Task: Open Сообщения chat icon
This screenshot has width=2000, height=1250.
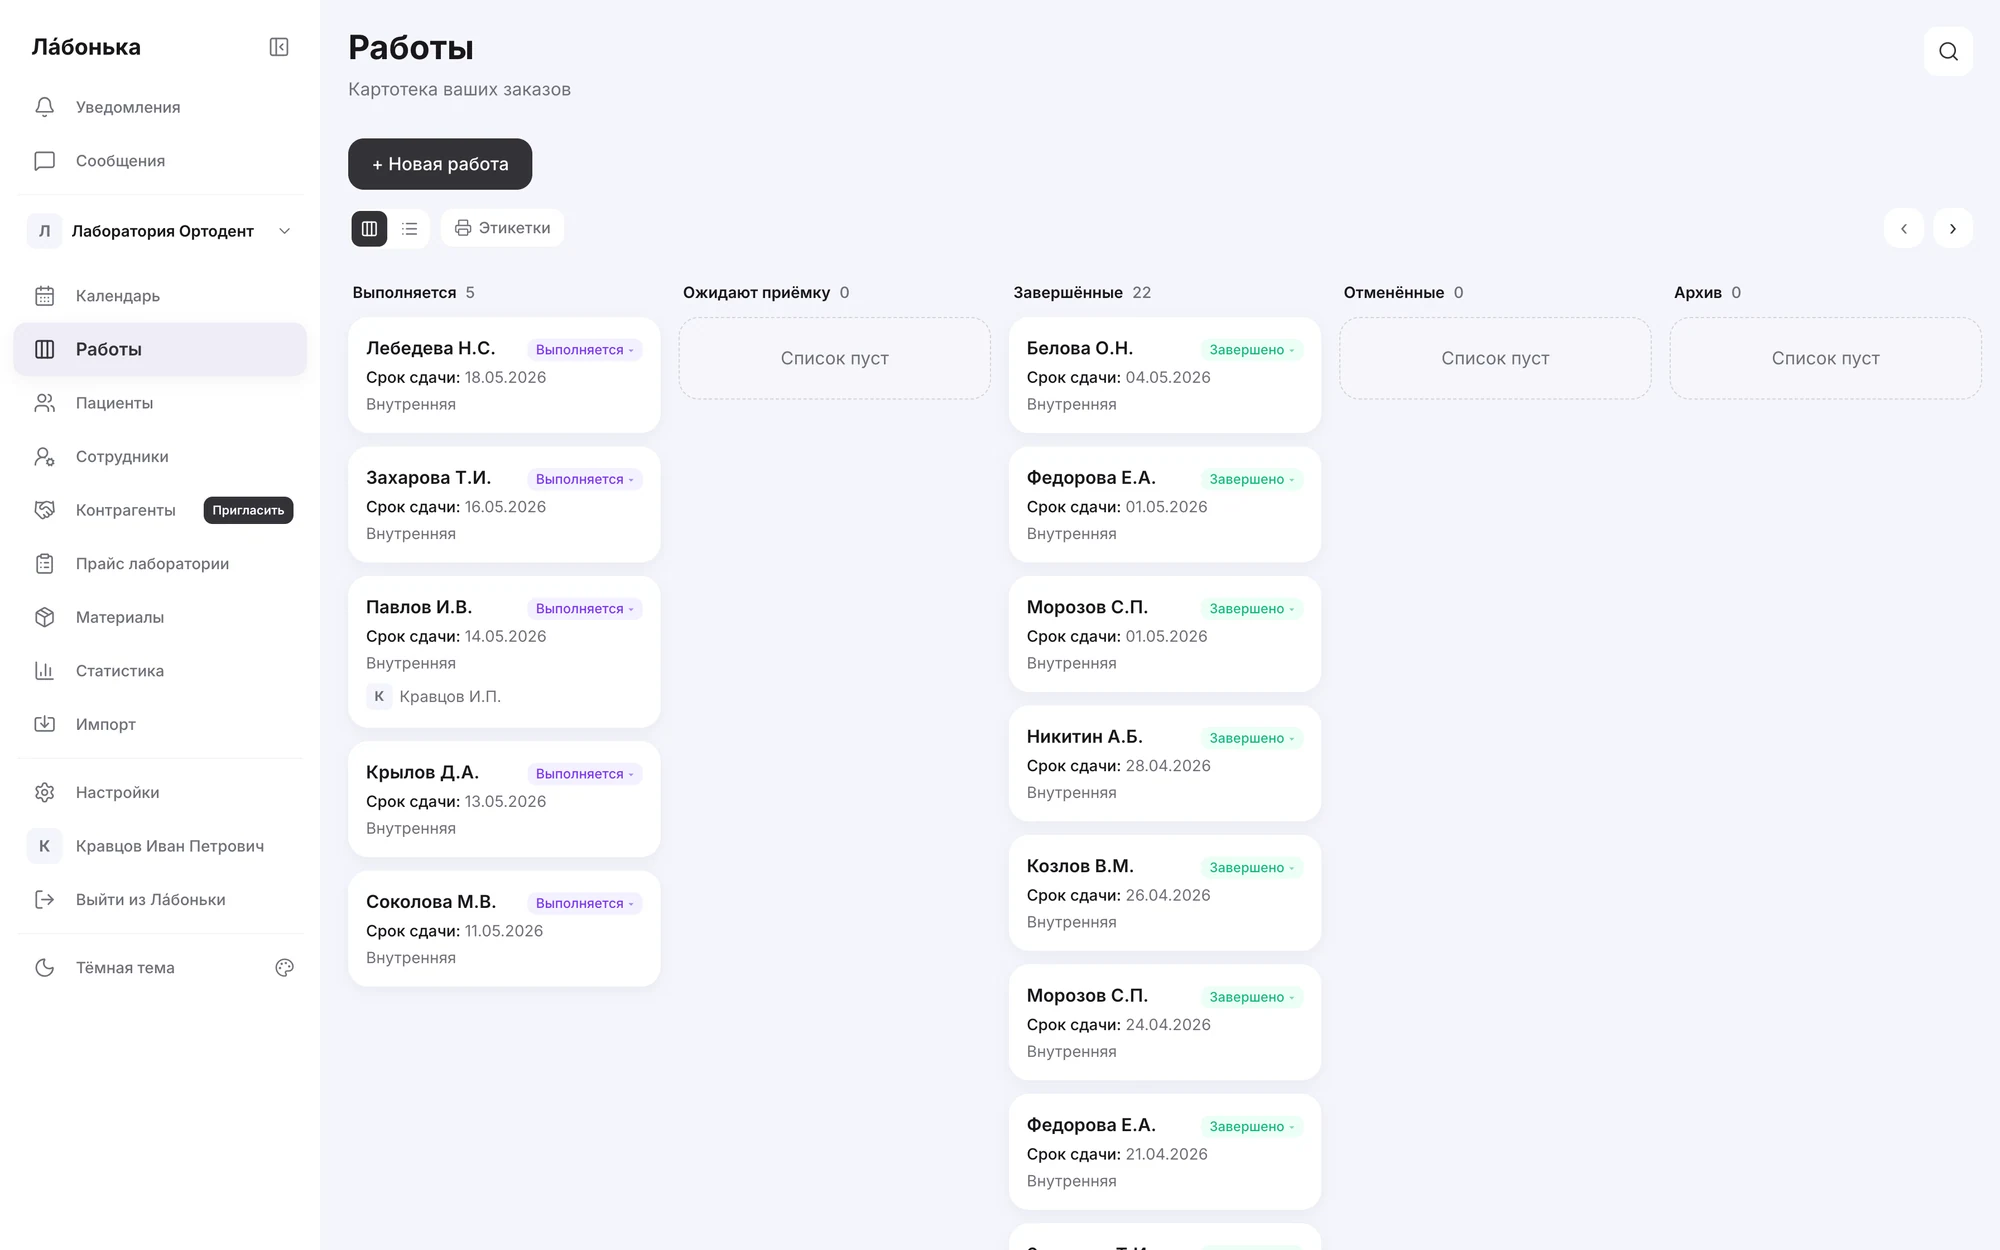Action: point(44,161)
